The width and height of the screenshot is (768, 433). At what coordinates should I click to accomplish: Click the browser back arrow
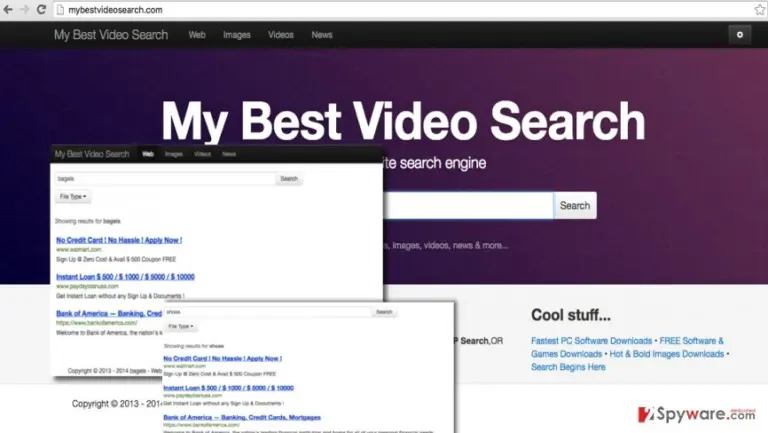8,10
